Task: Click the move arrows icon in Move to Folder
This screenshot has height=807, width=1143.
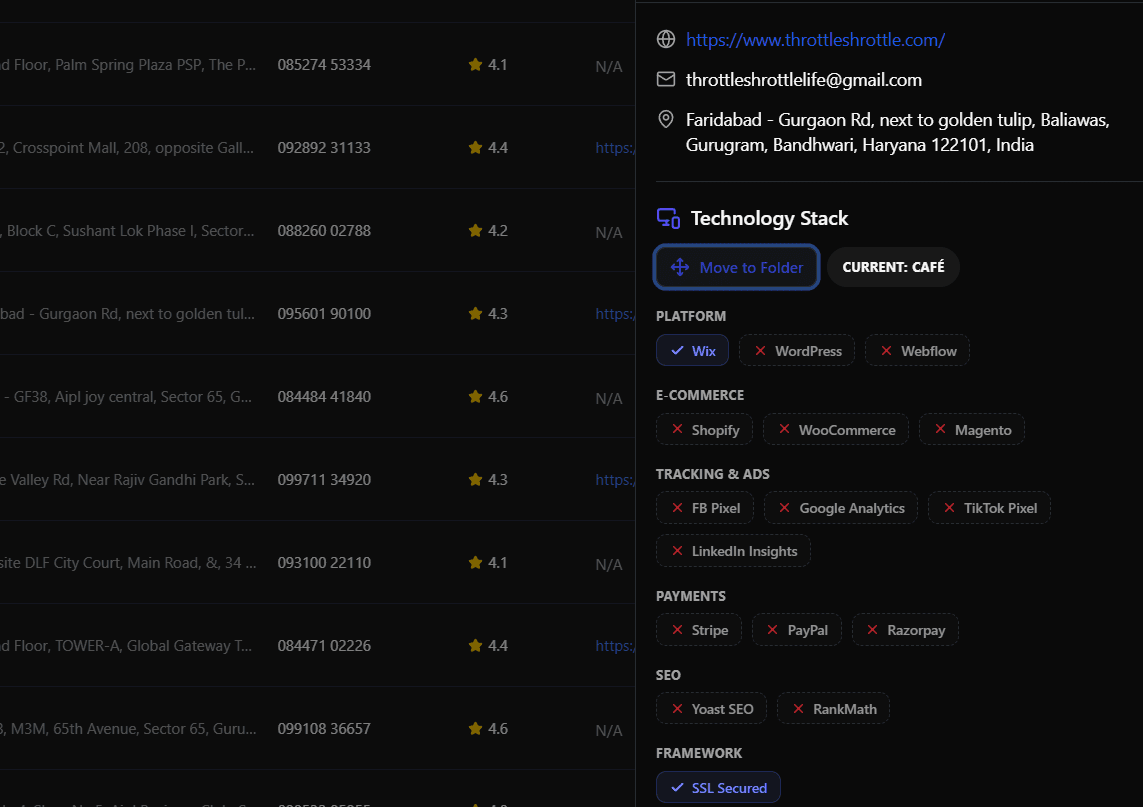Action: pos(679,267)
